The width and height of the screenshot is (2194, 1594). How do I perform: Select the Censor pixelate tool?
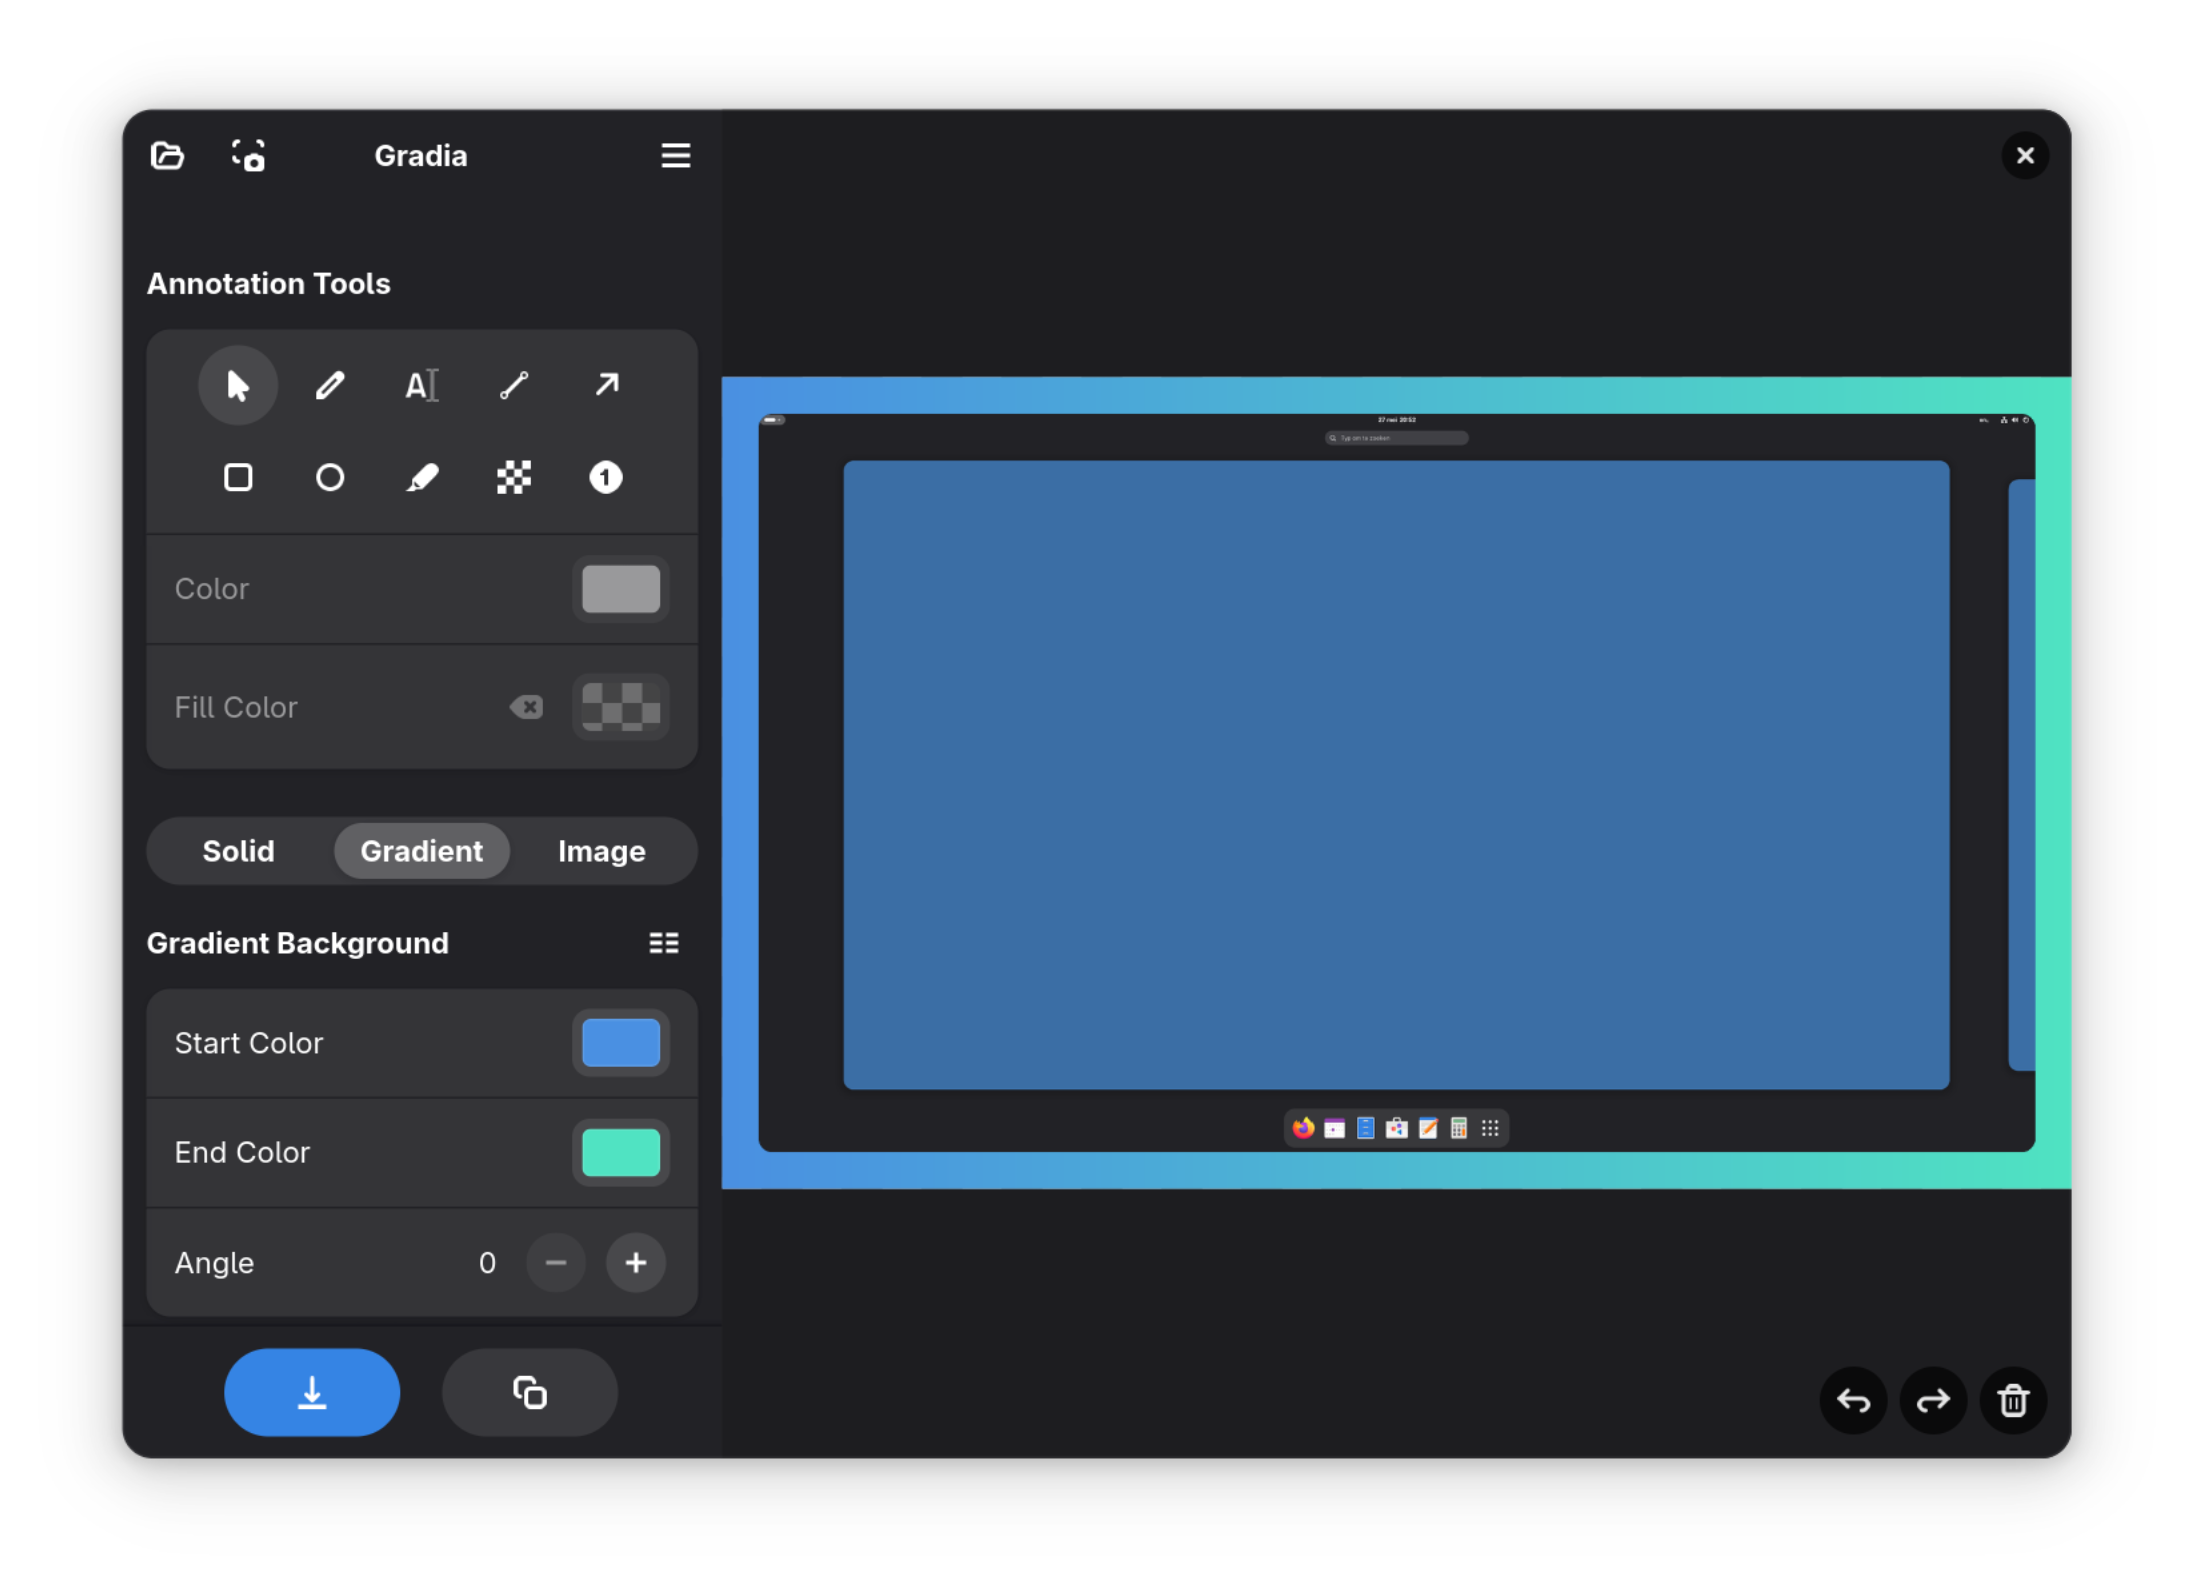coord(513,478)
